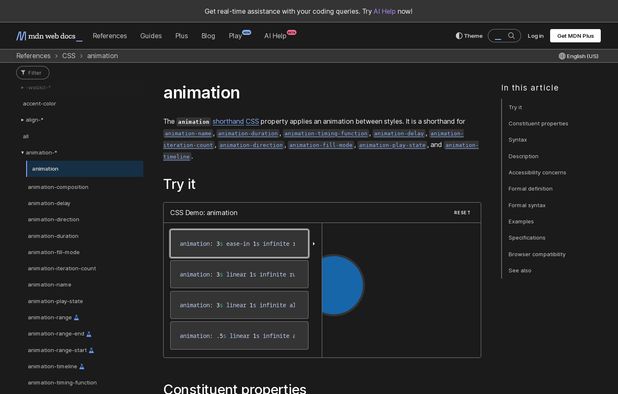
Task: Jump to Constituent properties in outline
Action: click(538, 124)
